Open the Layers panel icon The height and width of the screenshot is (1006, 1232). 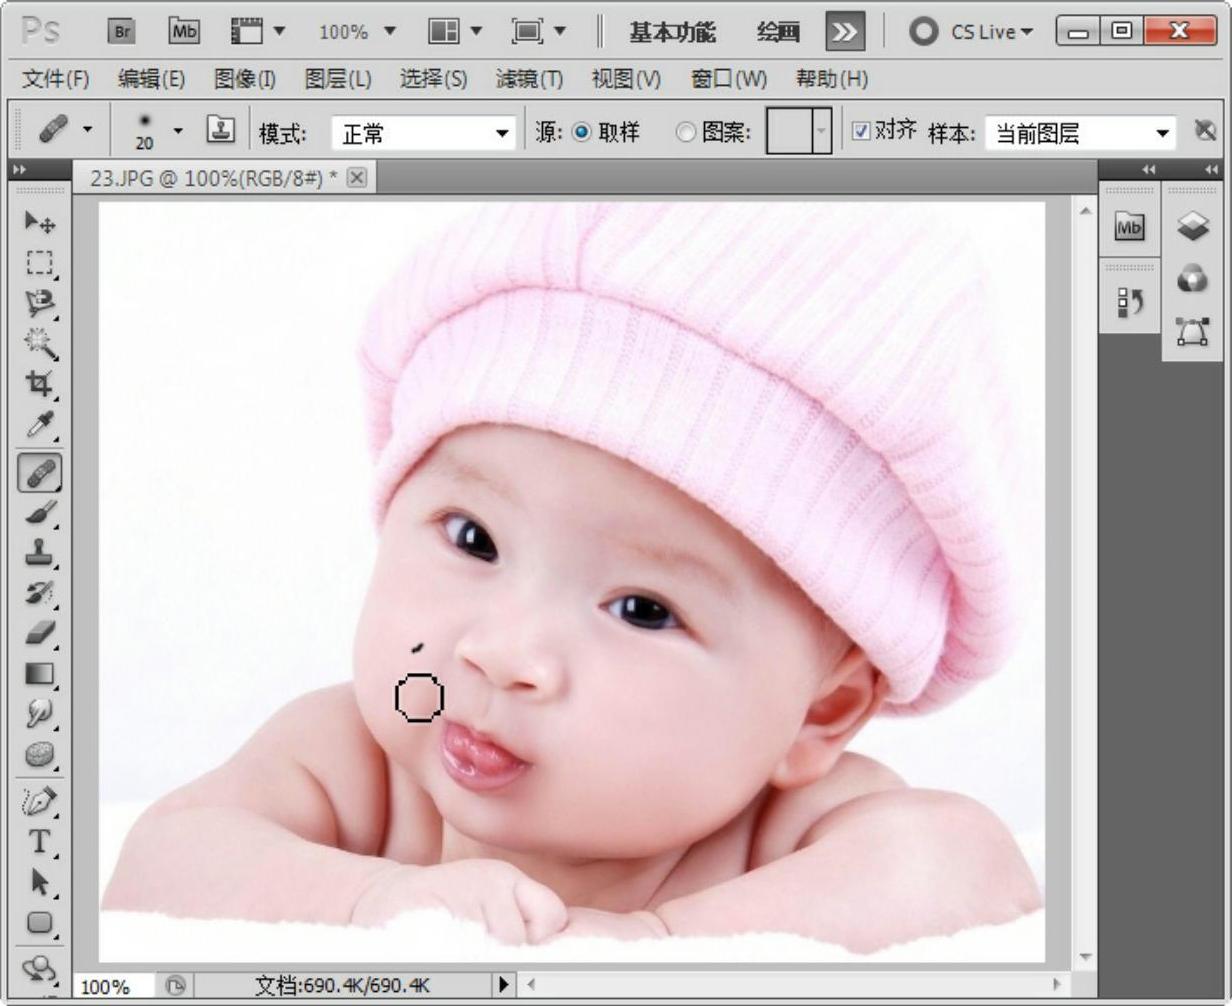point(1192,226)
